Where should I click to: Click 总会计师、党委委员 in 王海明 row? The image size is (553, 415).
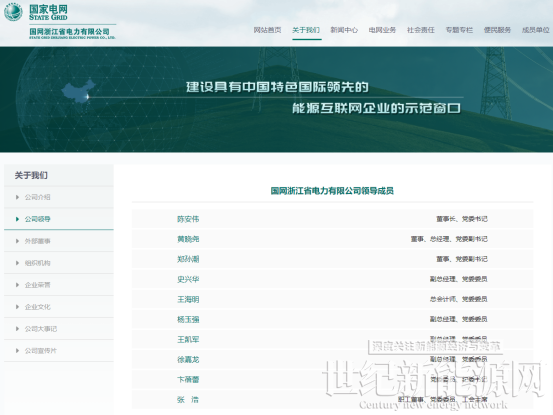tap(458, 299)
